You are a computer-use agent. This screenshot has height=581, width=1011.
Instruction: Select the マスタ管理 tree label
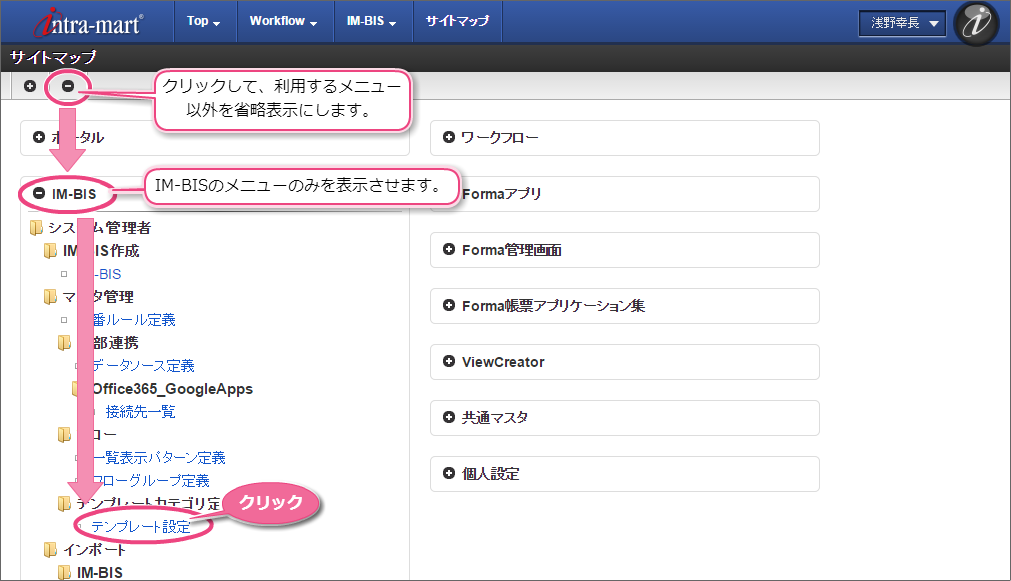point(99,297)
